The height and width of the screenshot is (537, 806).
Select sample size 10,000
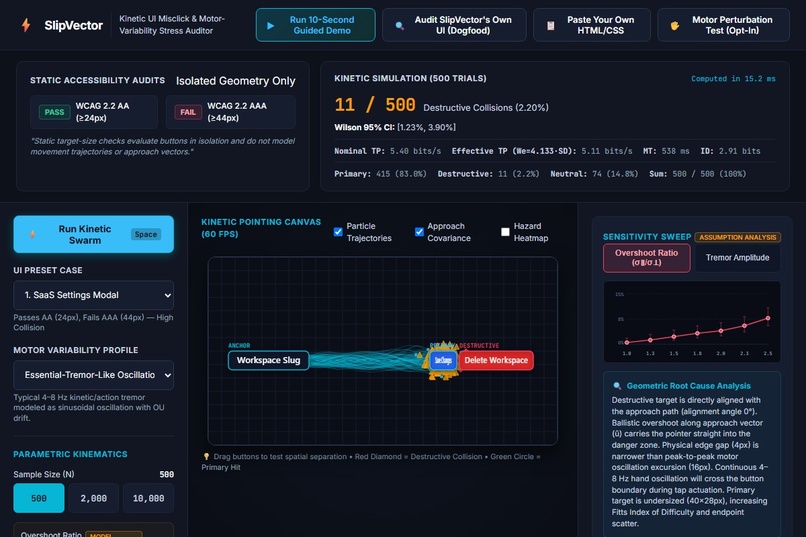click(148, 498)
